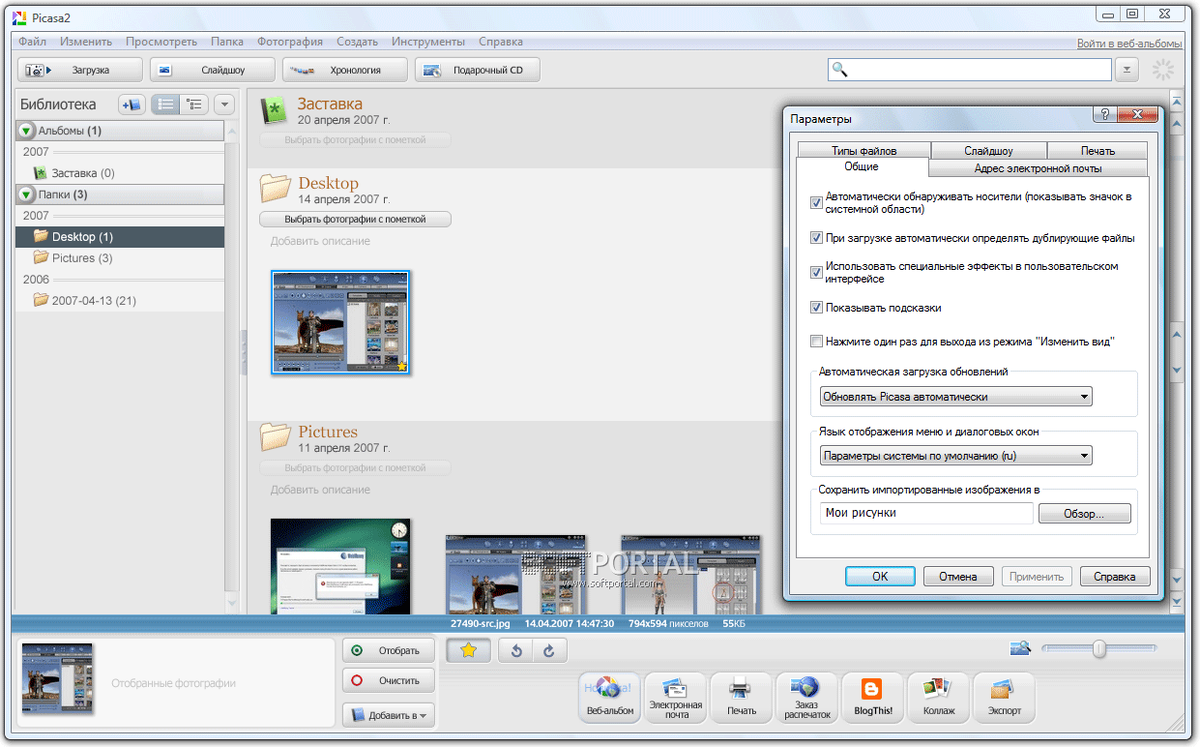The image size is (1200, 747).
Task: Click the Электронная почта button
Action: click(x=675, y=698)
